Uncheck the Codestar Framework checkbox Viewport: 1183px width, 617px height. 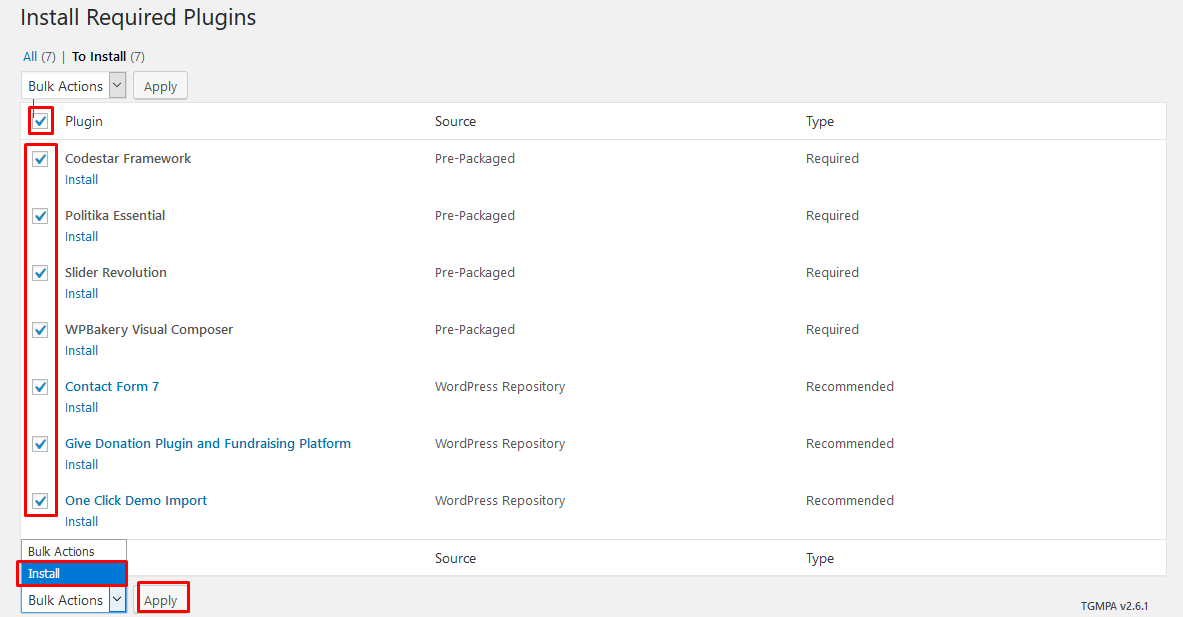click(41, 159)
